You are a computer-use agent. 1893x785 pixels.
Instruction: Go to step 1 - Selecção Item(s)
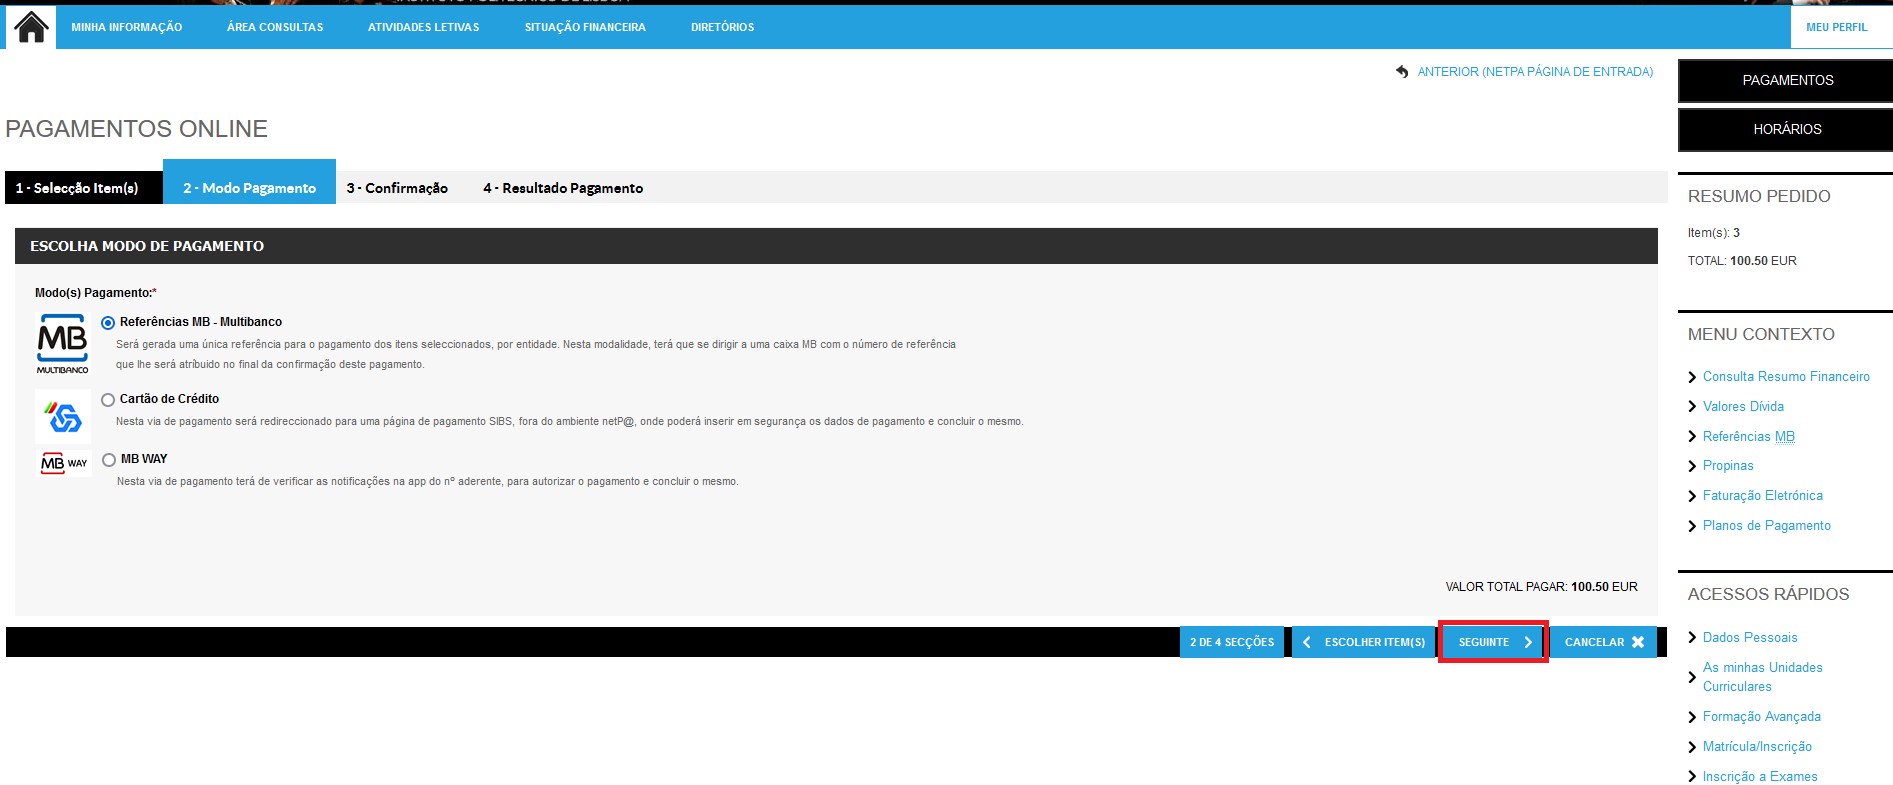[x=83, y=188]
